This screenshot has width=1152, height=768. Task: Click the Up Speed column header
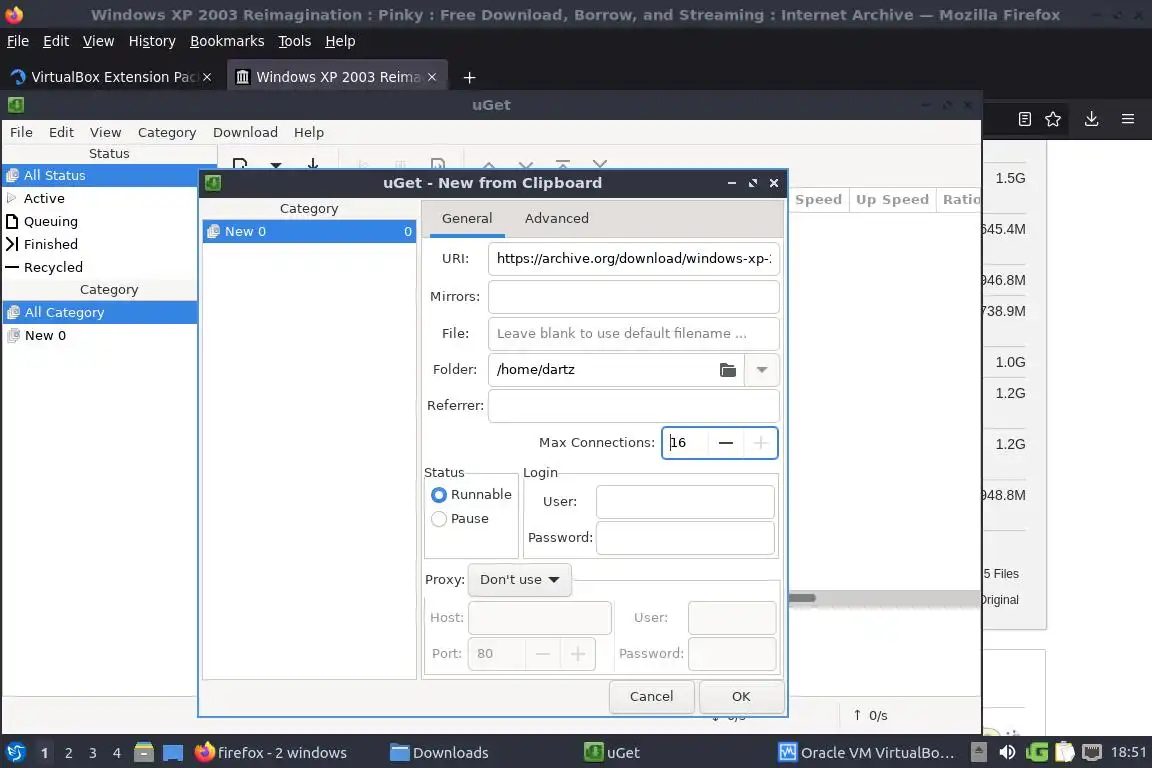[x=892, y=199]
